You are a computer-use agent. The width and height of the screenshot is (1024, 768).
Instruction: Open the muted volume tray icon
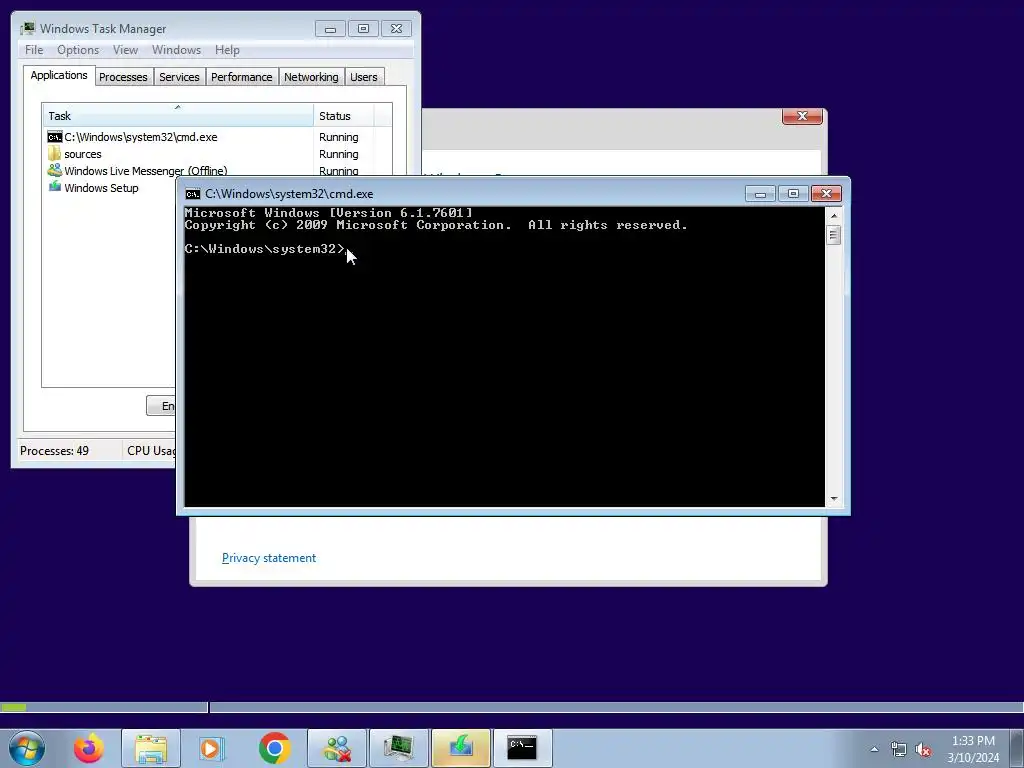point(923,749)
